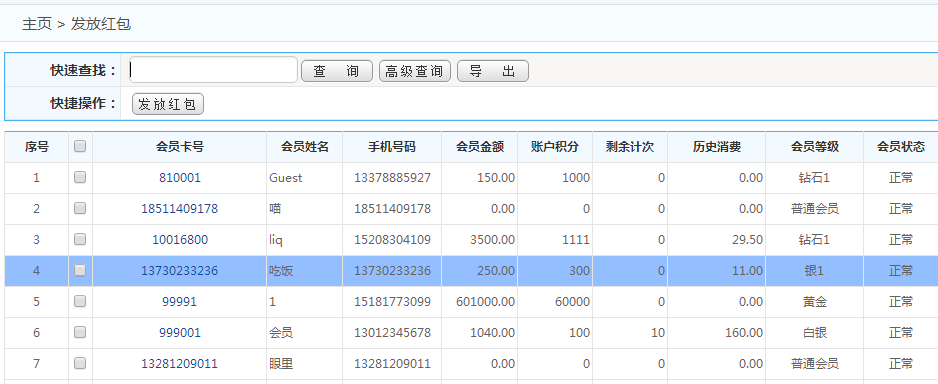
Task: Click the points value 1111
Action: coord(575,240)
